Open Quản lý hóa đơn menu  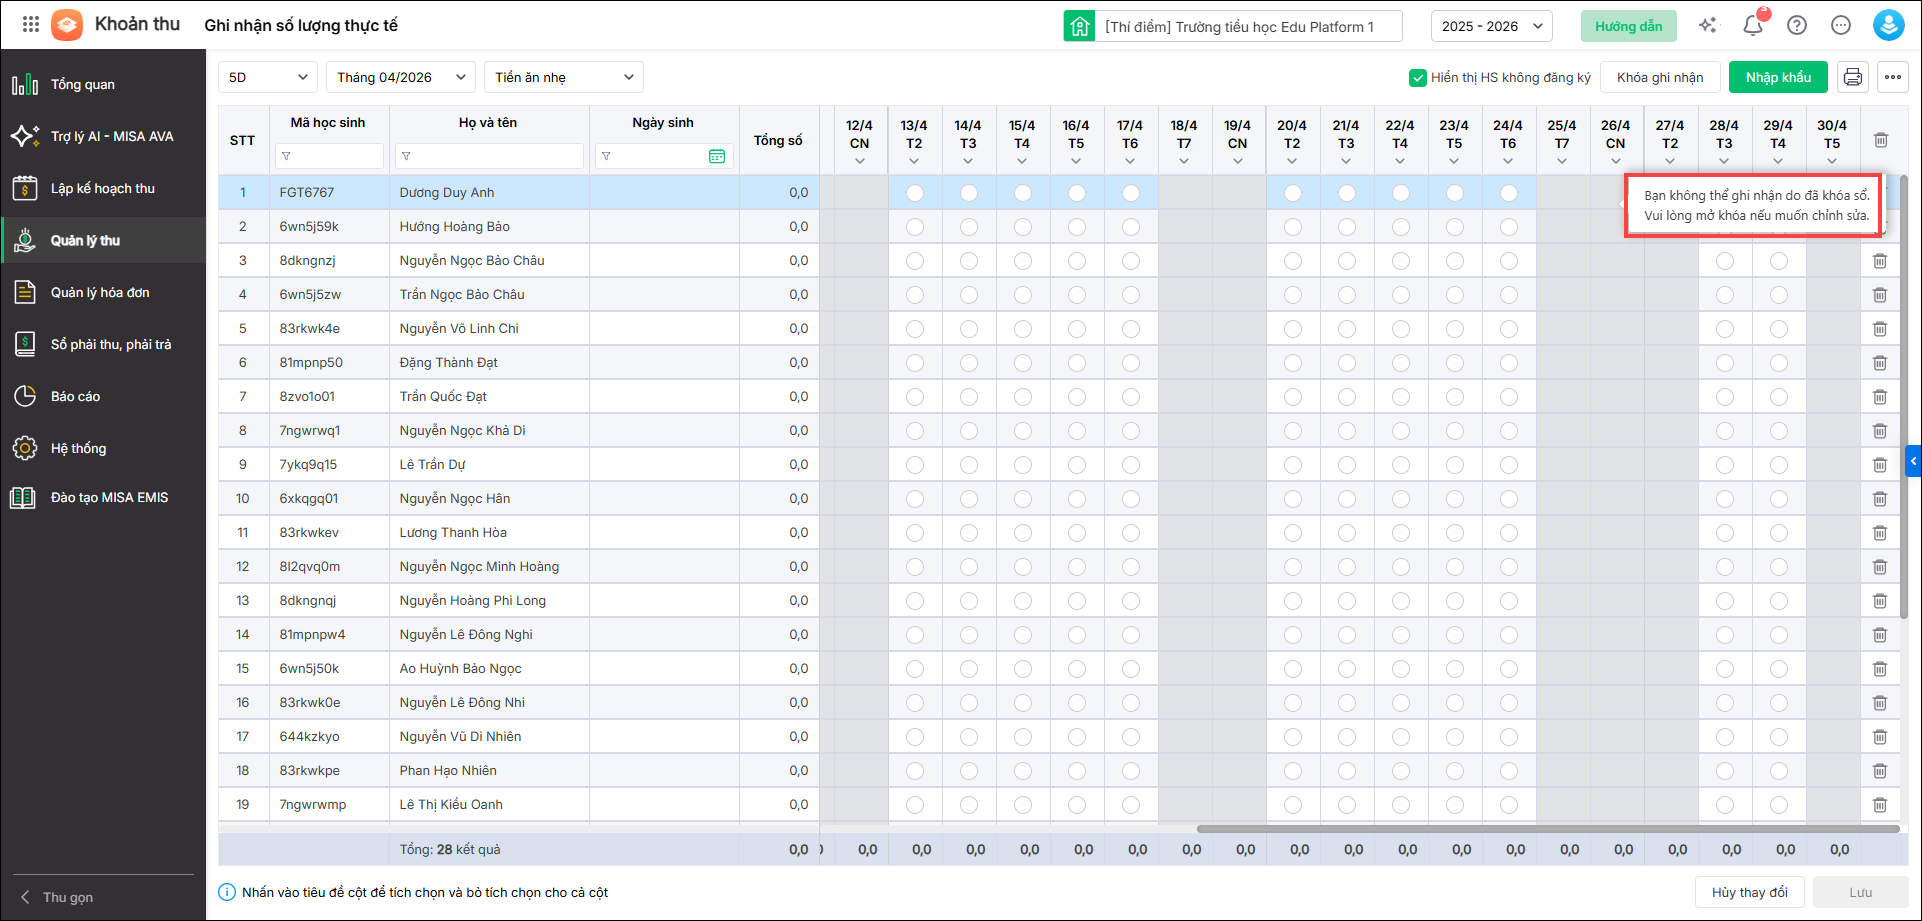(100, 292)
